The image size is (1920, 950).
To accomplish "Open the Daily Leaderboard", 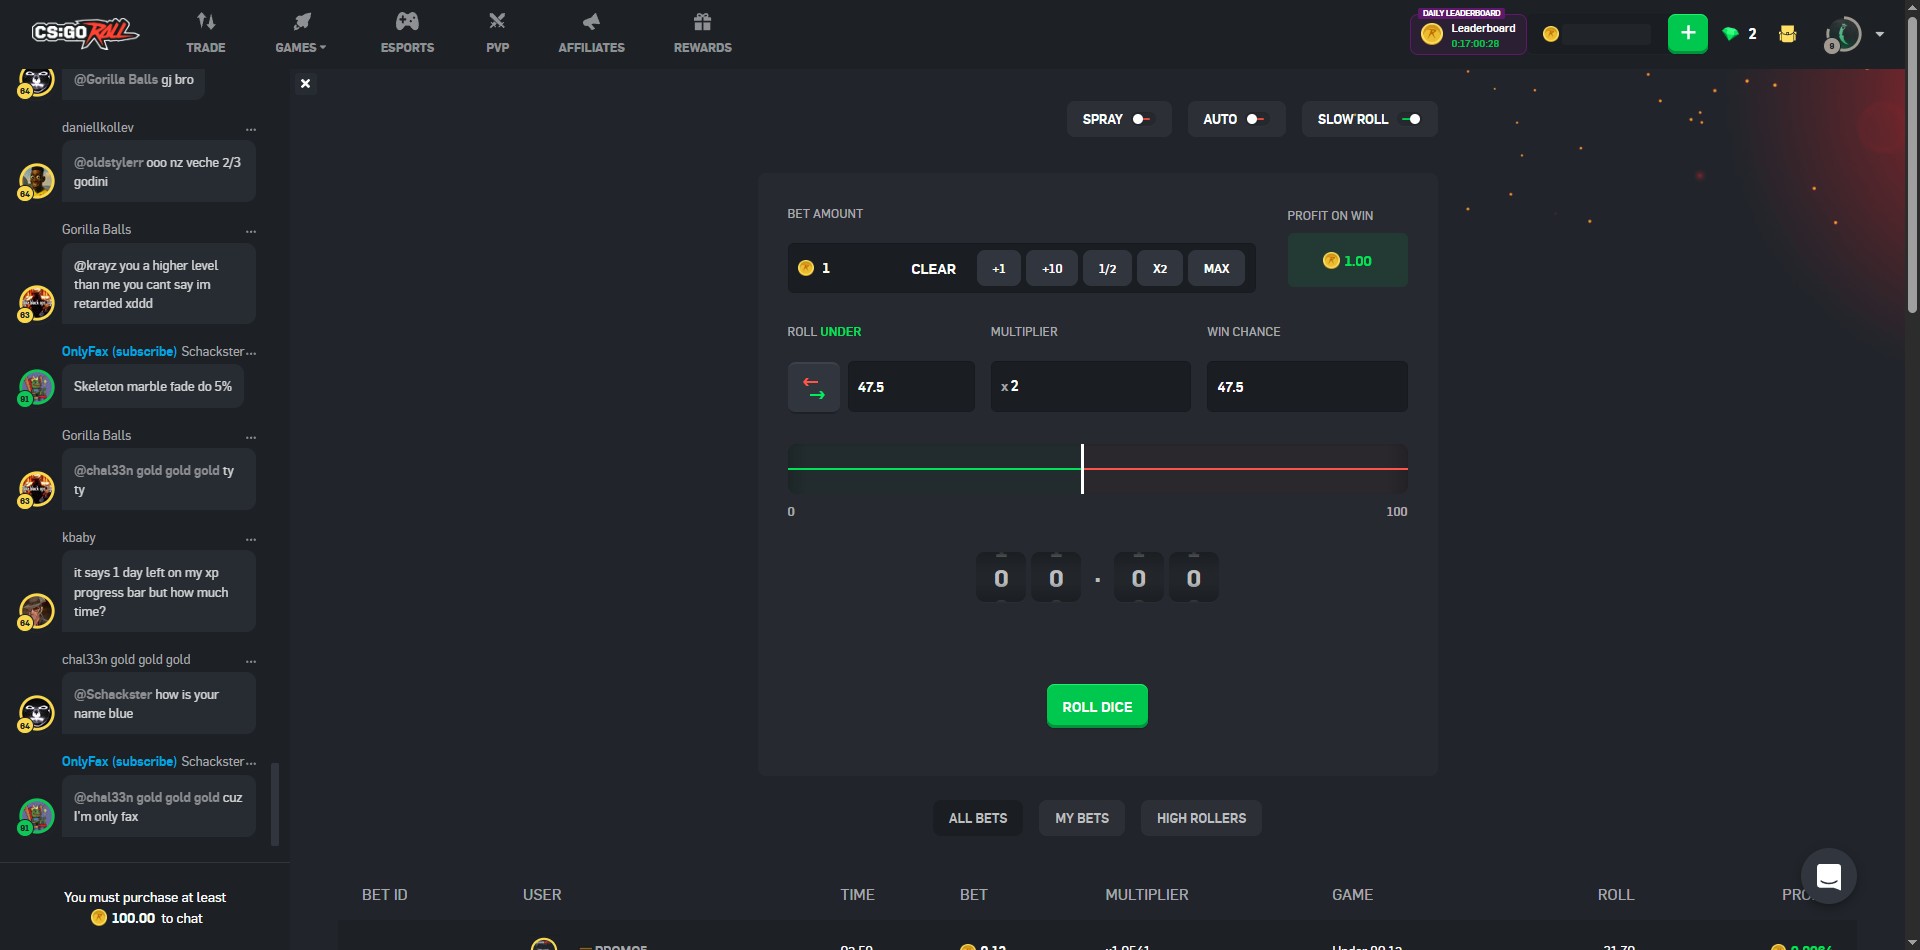I will click(x=1468, y=33).
